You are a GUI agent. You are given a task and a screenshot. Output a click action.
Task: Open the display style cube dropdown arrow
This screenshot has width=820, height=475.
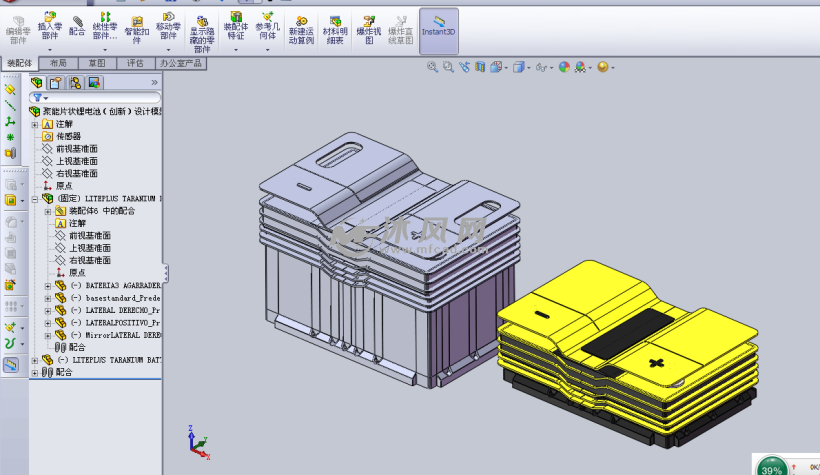pyautogui.click(x=529, y=67)
